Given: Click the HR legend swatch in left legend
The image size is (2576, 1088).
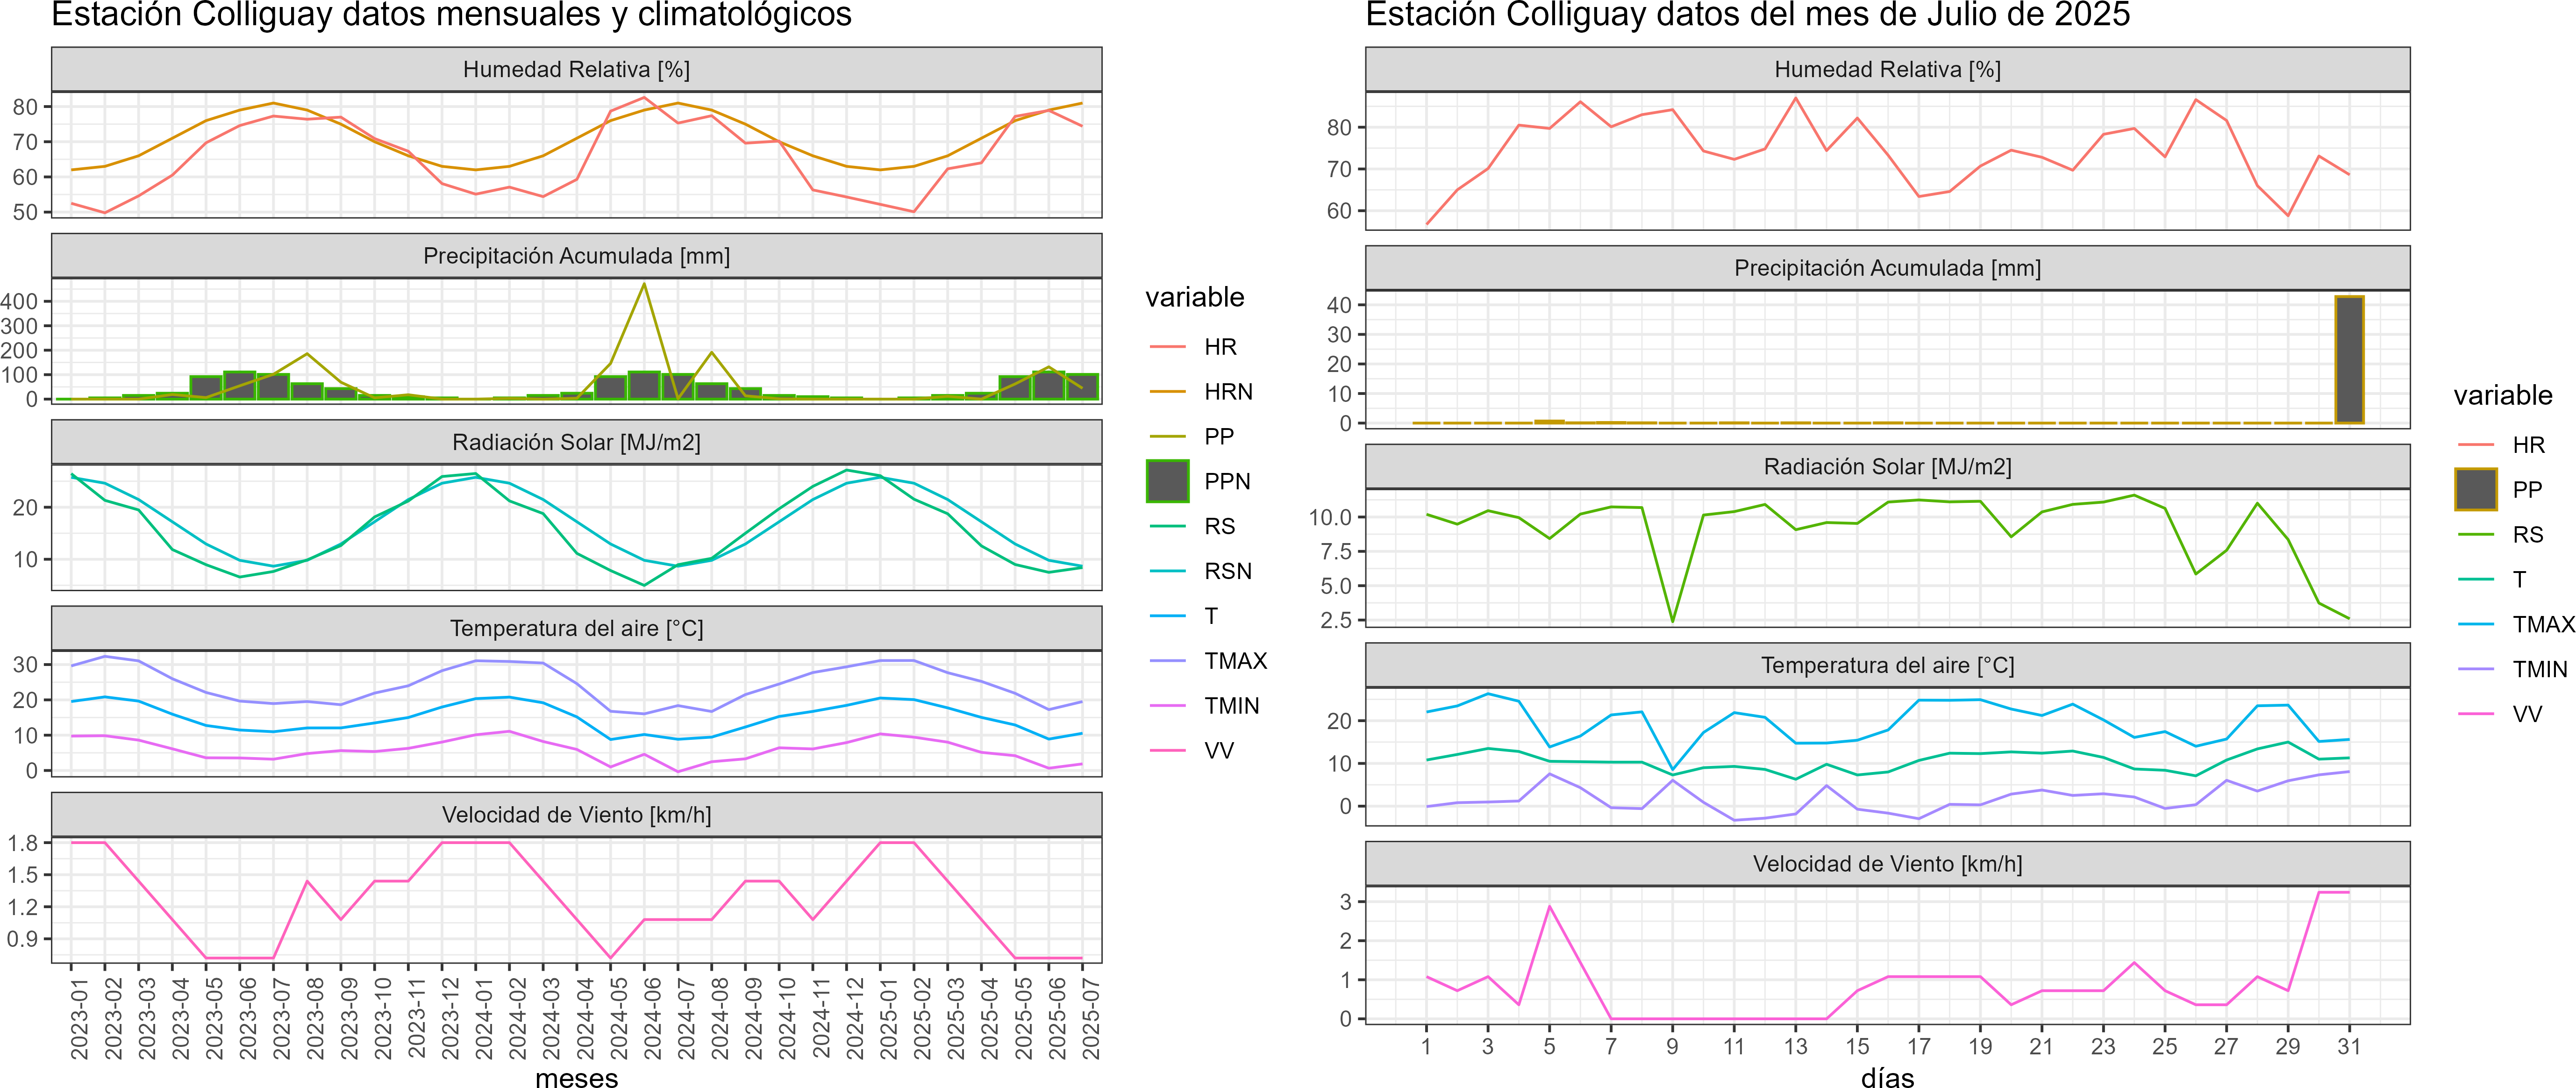Looking at the screenshot, I should [1167, 347].
